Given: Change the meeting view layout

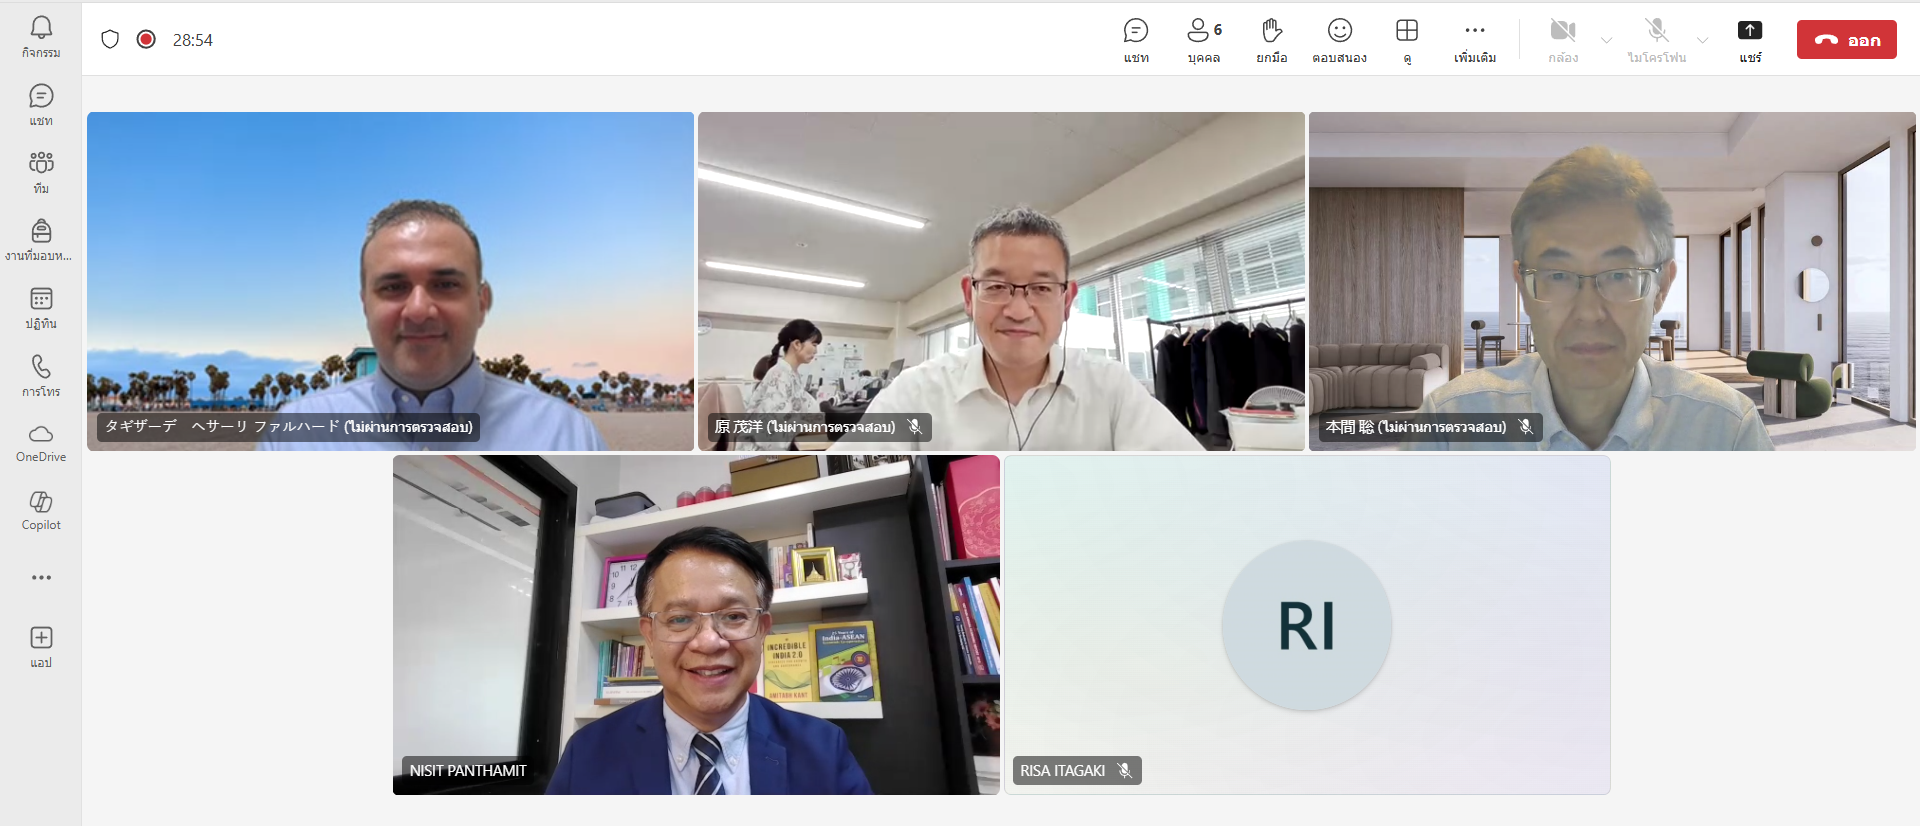Looking at the screenshot, I should 1407,40.
